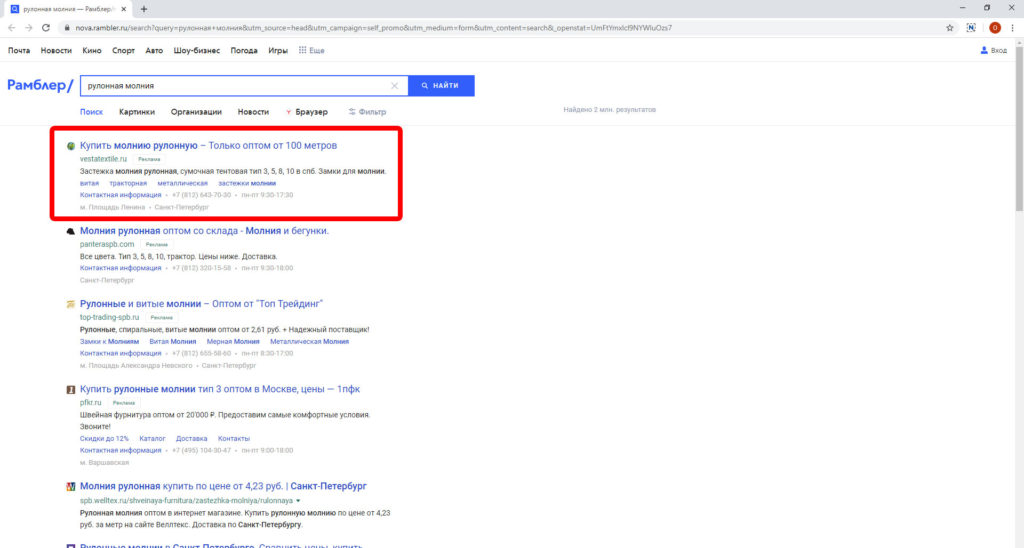Switch to the Организации search tab
The image size is (1024, 548).
point(196,112)
